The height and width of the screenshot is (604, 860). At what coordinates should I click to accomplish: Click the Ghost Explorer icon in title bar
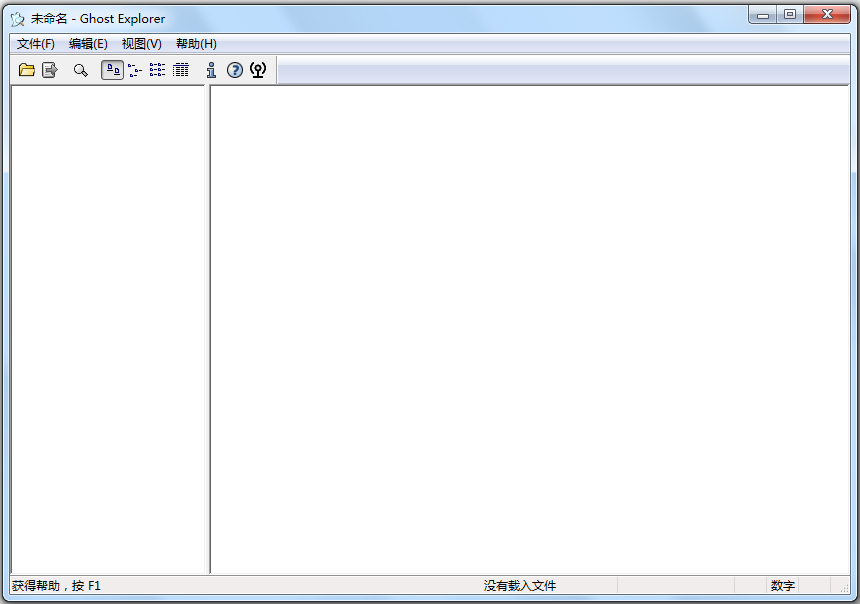(x=16, y=17)
